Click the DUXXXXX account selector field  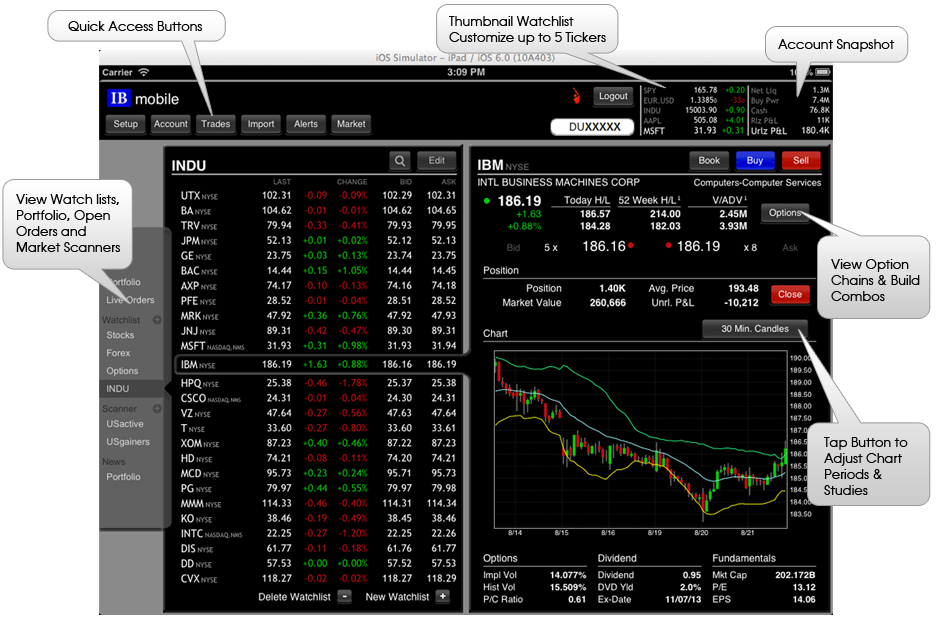pyautogui.click(x=593, y=127)
